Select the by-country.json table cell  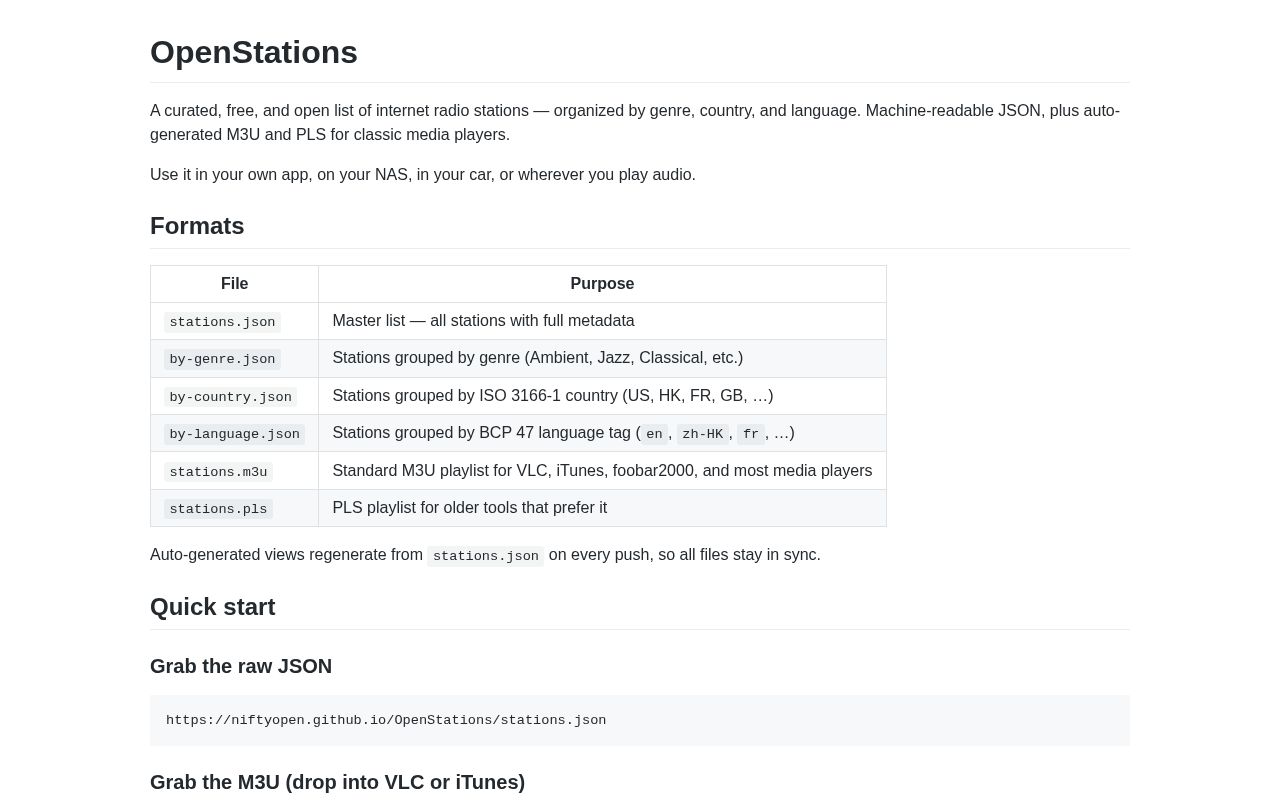point(234,396)
